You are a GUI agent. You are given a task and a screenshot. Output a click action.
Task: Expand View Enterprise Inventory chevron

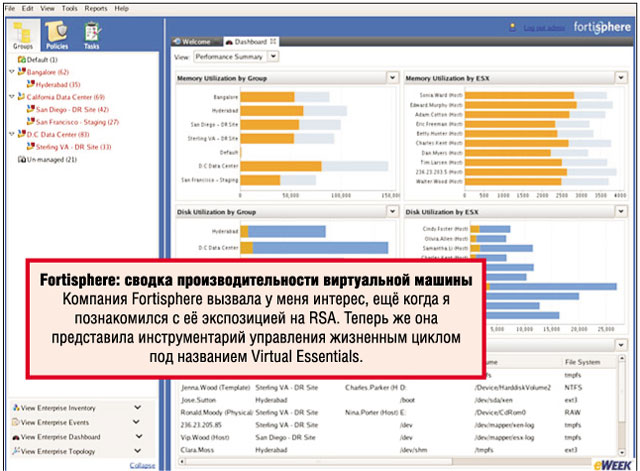(x=138, y=407)
